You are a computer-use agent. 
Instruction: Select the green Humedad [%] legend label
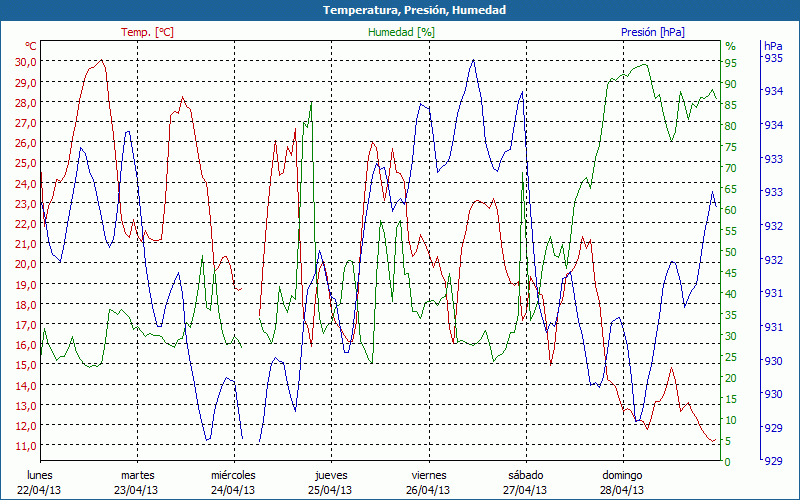402,32
